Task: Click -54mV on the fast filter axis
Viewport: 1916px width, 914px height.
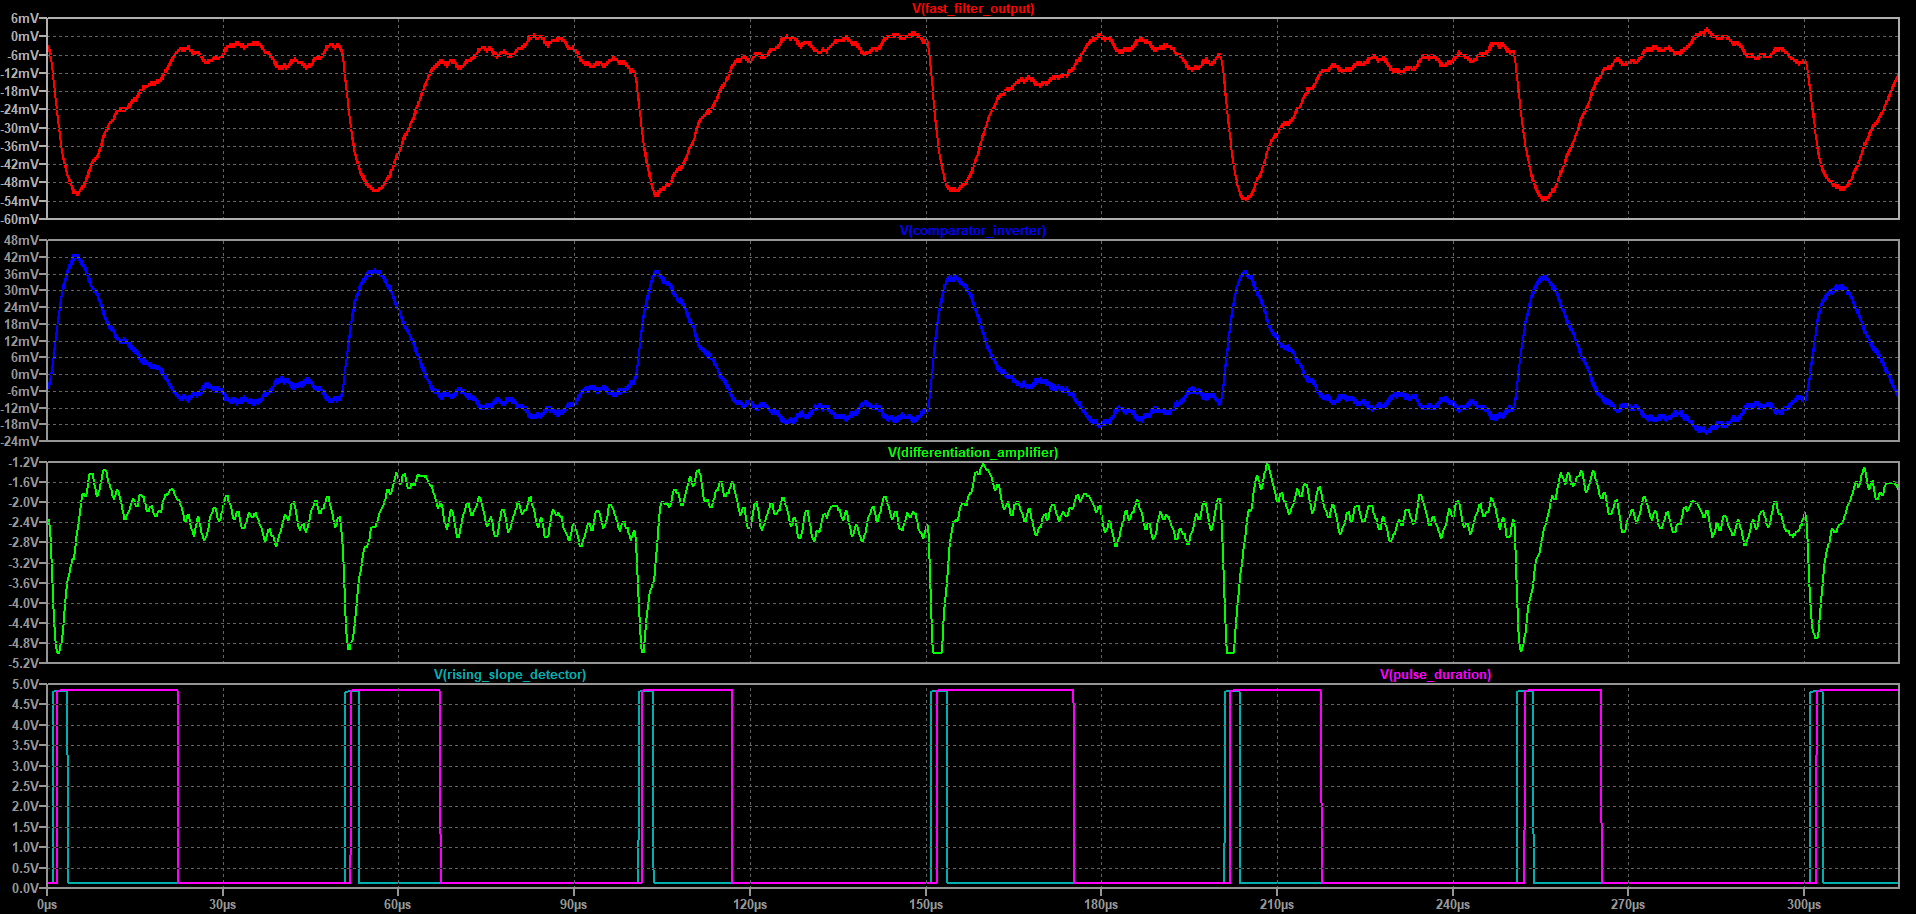Action: pyautogui.click(x=20, y=201)
